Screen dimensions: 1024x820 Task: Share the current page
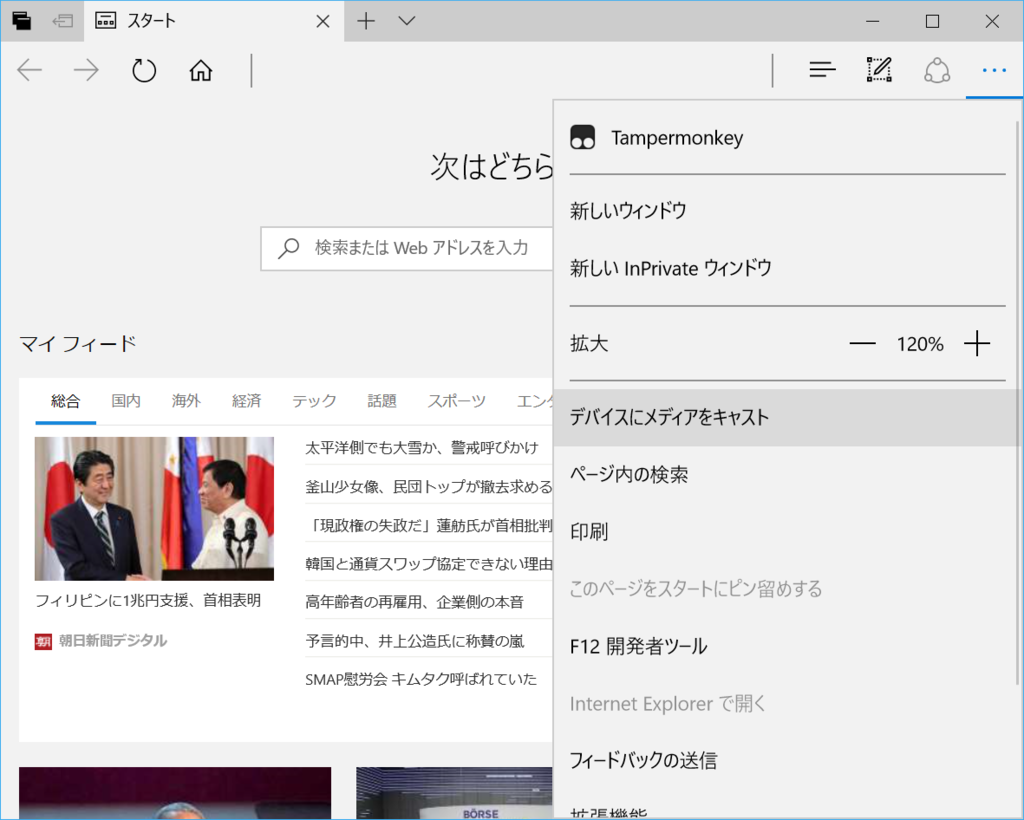[x=936, y=69]
